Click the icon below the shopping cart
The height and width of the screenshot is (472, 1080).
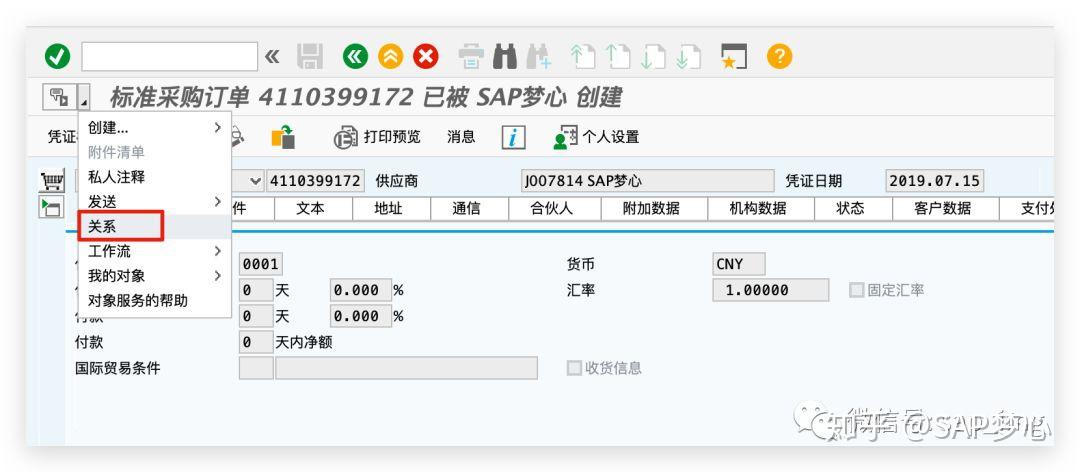(52, 206)
